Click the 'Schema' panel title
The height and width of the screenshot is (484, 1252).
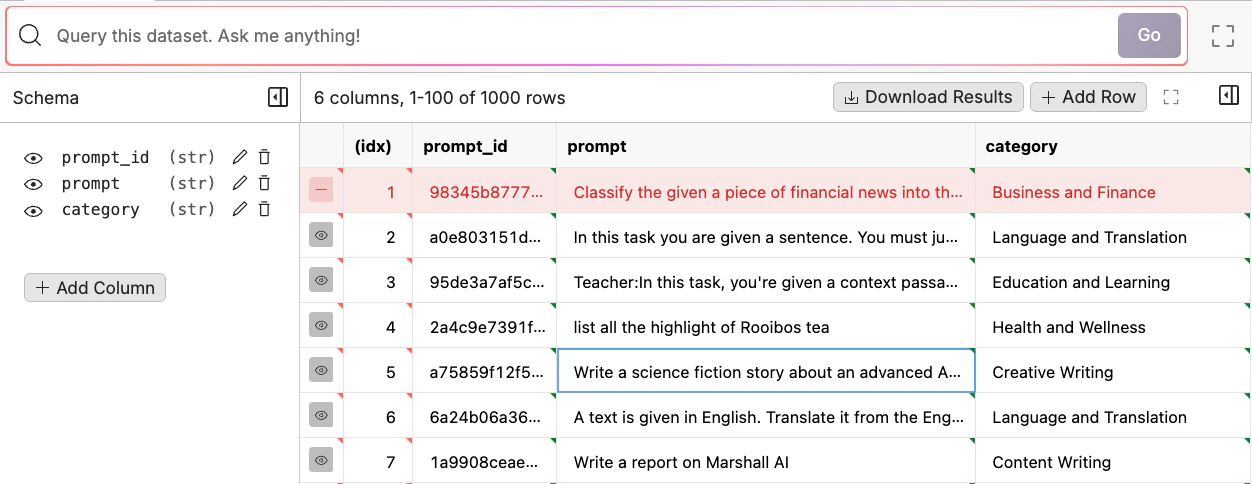46,98
